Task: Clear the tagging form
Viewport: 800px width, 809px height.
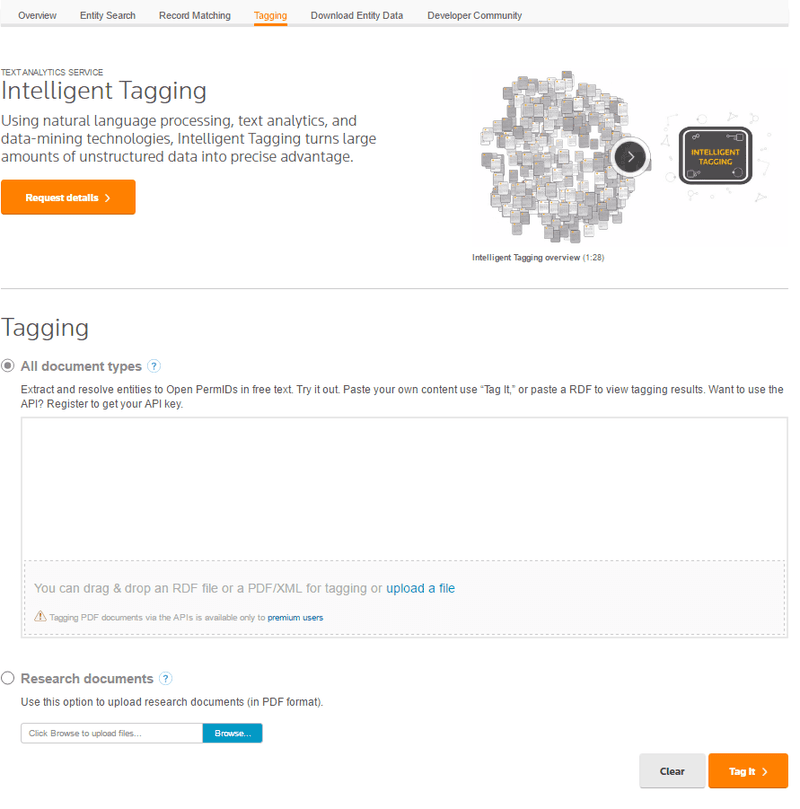Action: [672, 770]
